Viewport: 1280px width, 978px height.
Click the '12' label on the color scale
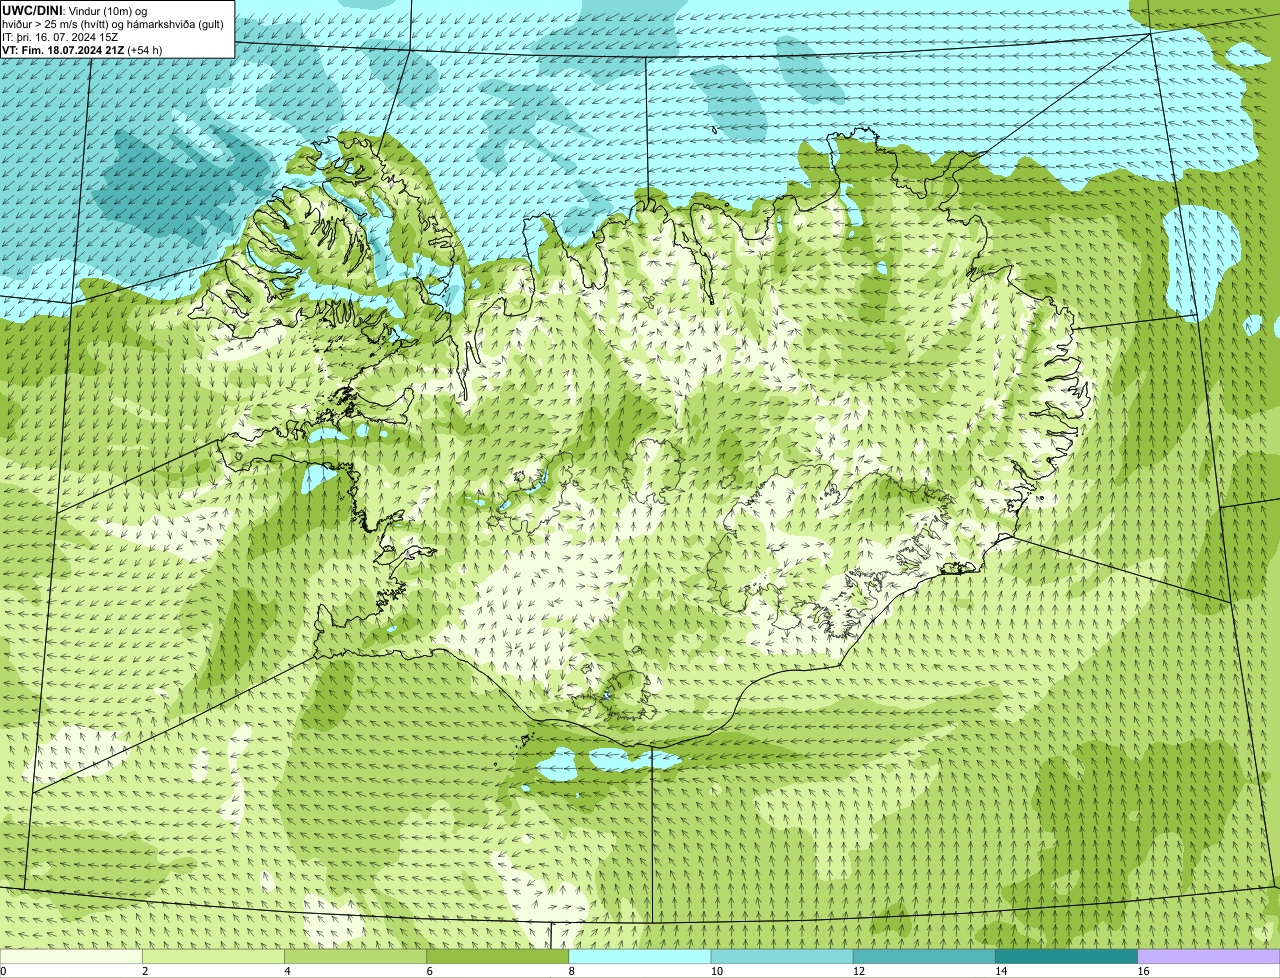[858, 971]
